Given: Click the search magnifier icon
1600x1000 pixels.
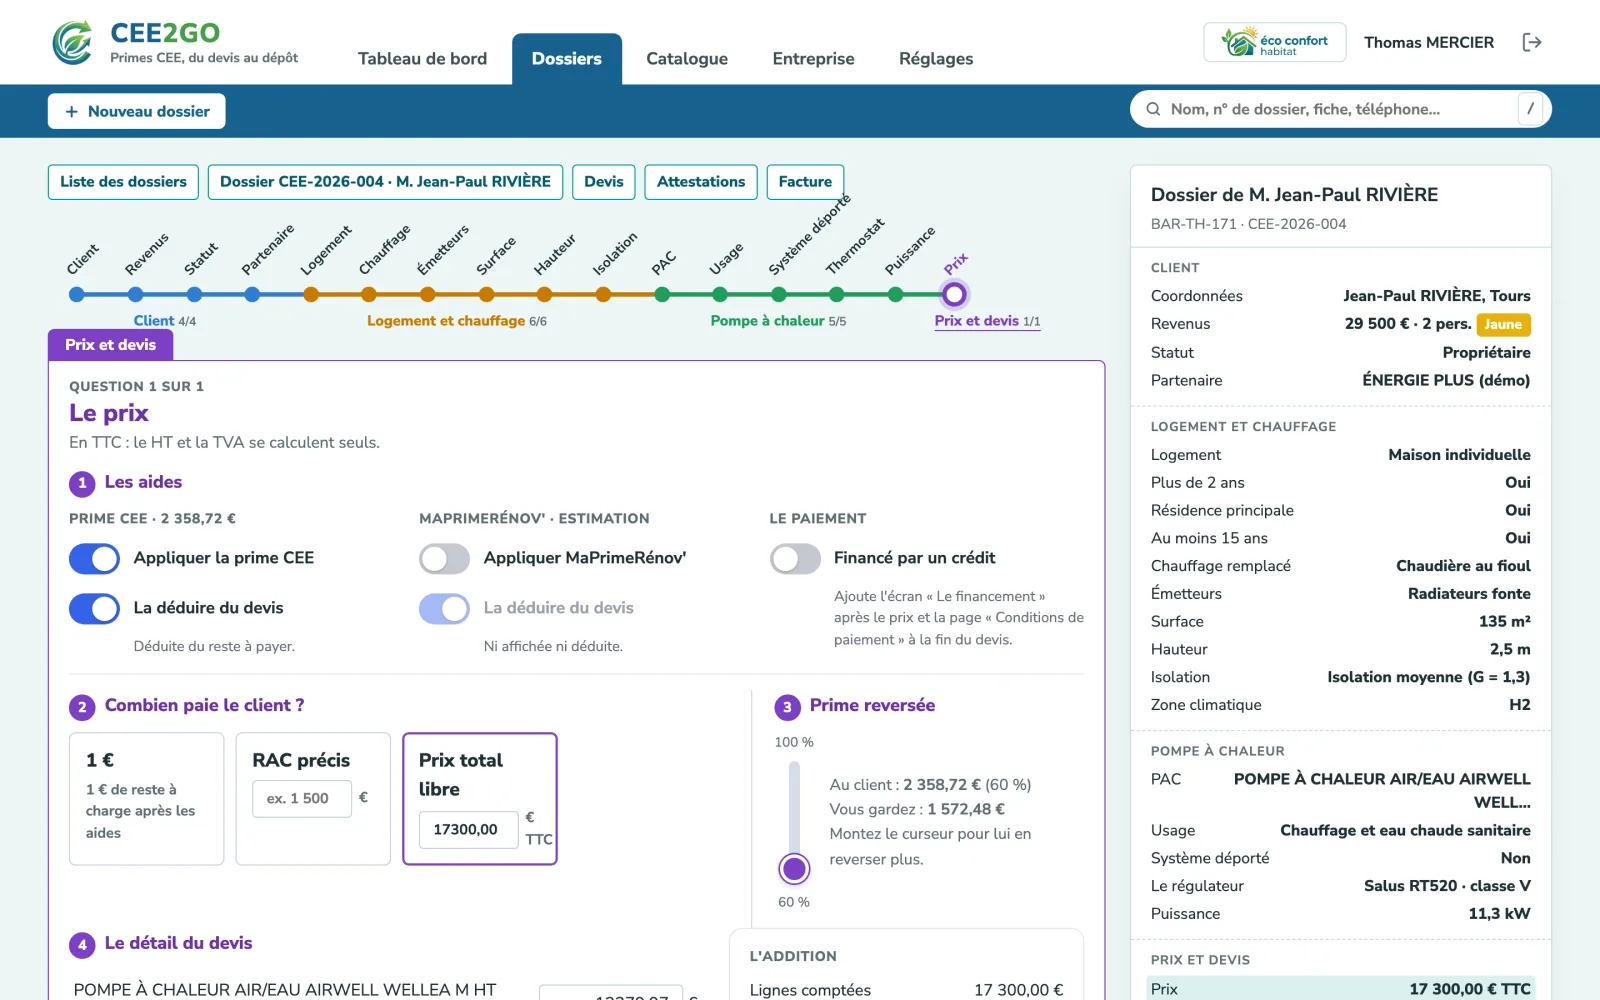Looking at the screenshot, I should pyautogui.click(x=1153, y=109).
